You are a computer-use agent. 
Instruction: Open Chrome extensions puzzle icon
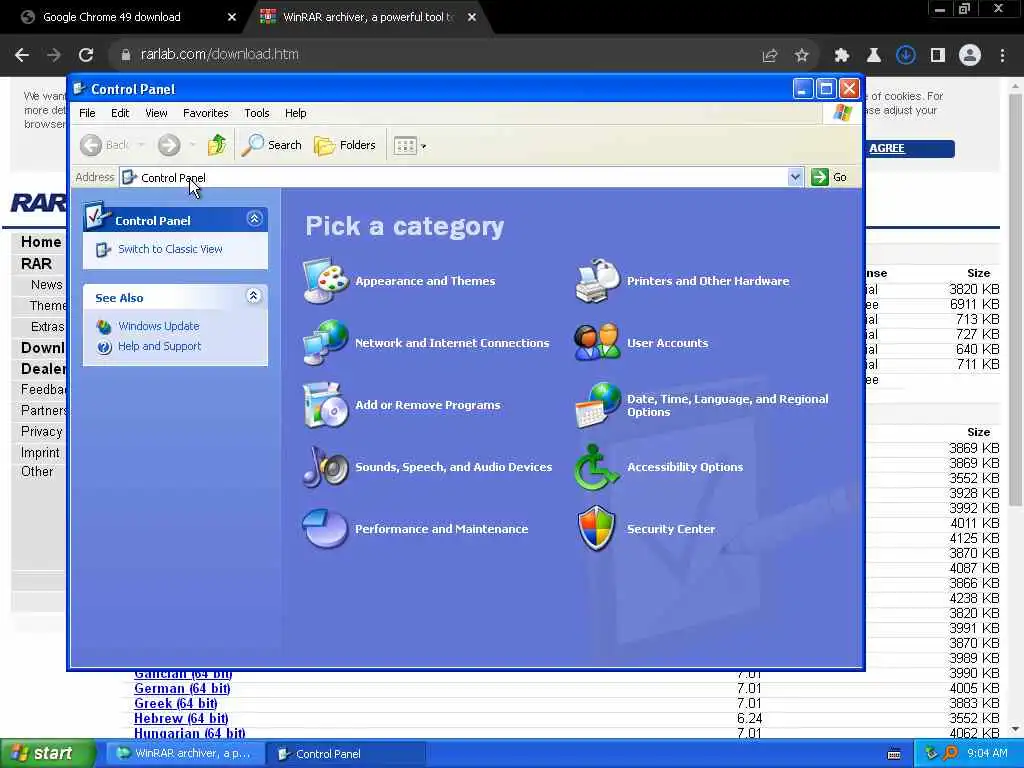841,56
